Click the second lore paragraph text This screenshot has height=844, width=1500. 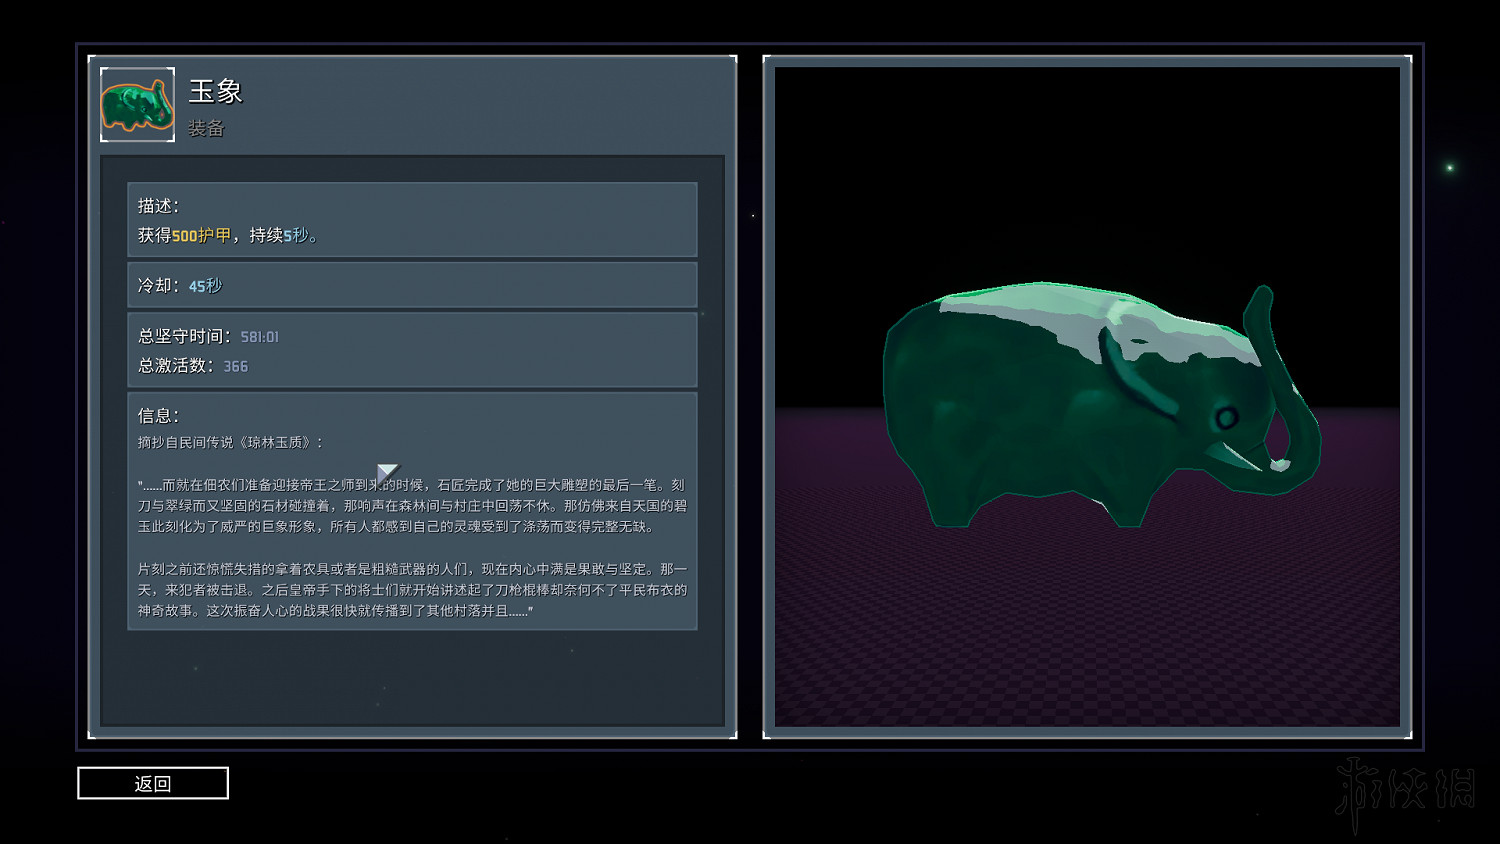click(x=412, y=590)
